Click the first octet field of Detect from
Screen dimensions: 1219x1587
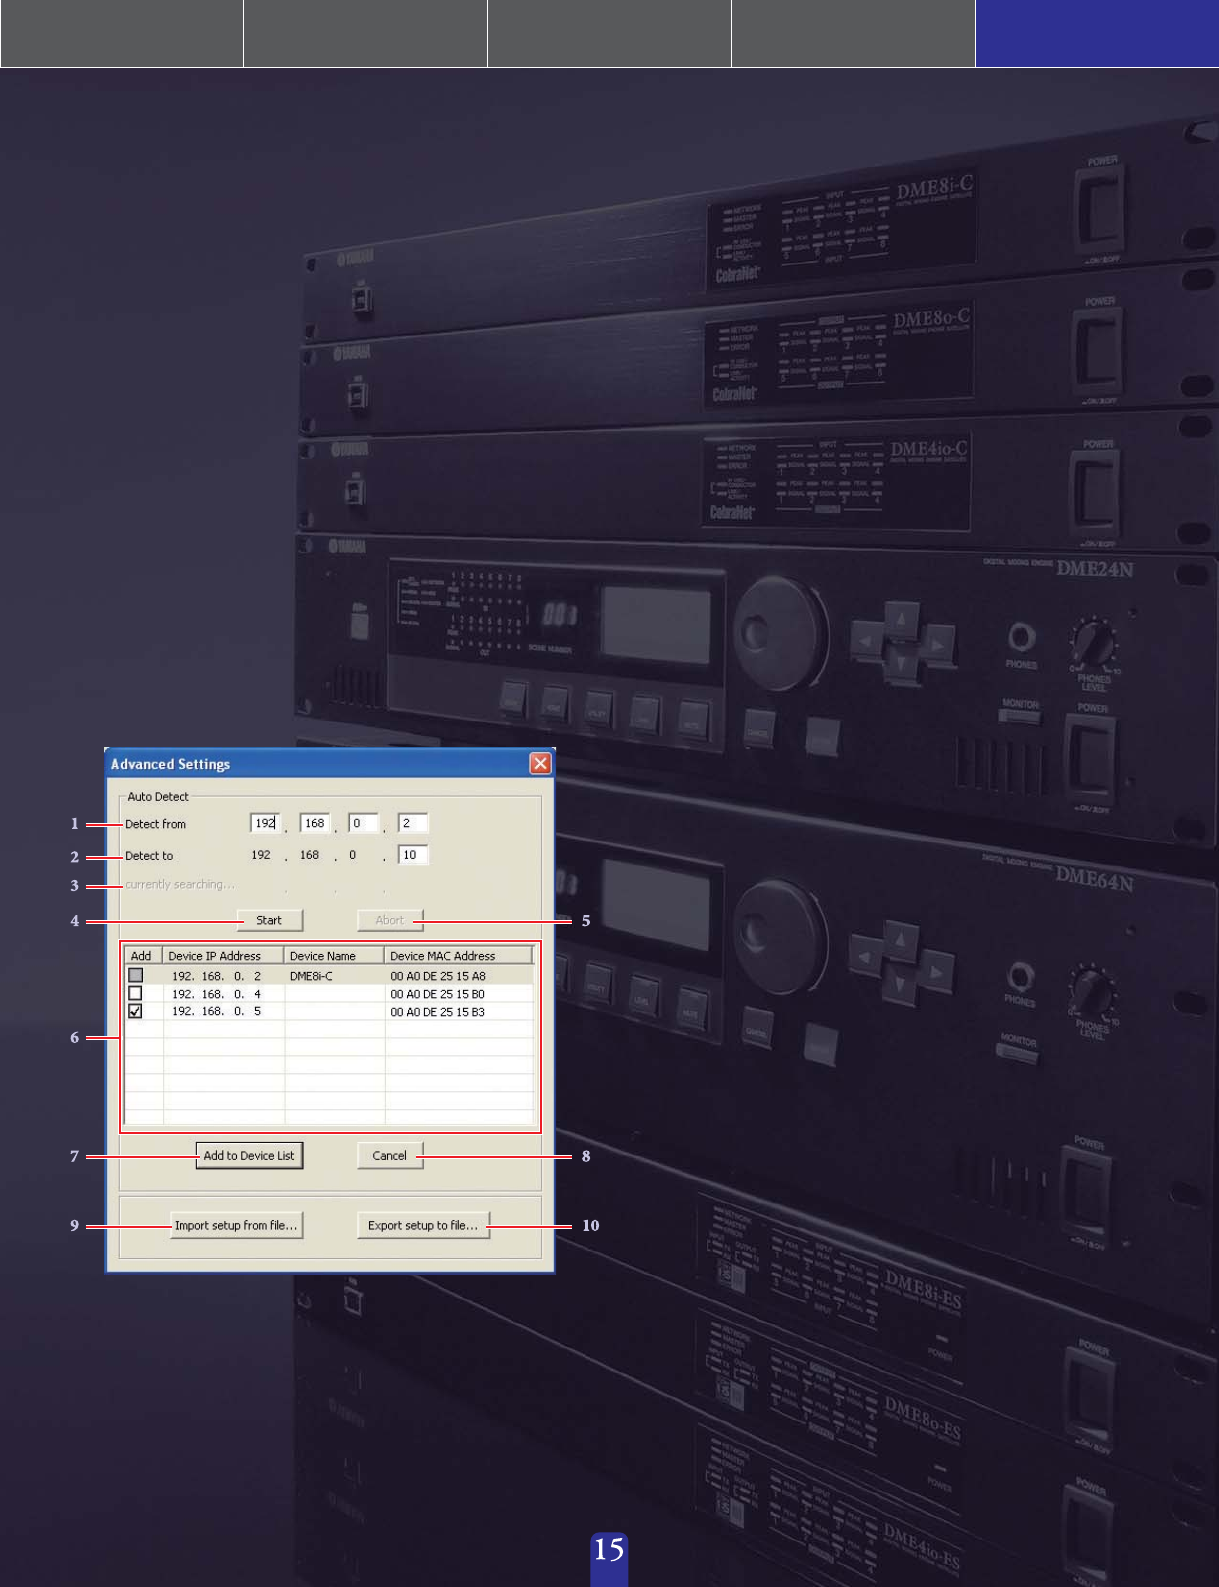click(x=265, y=823)
